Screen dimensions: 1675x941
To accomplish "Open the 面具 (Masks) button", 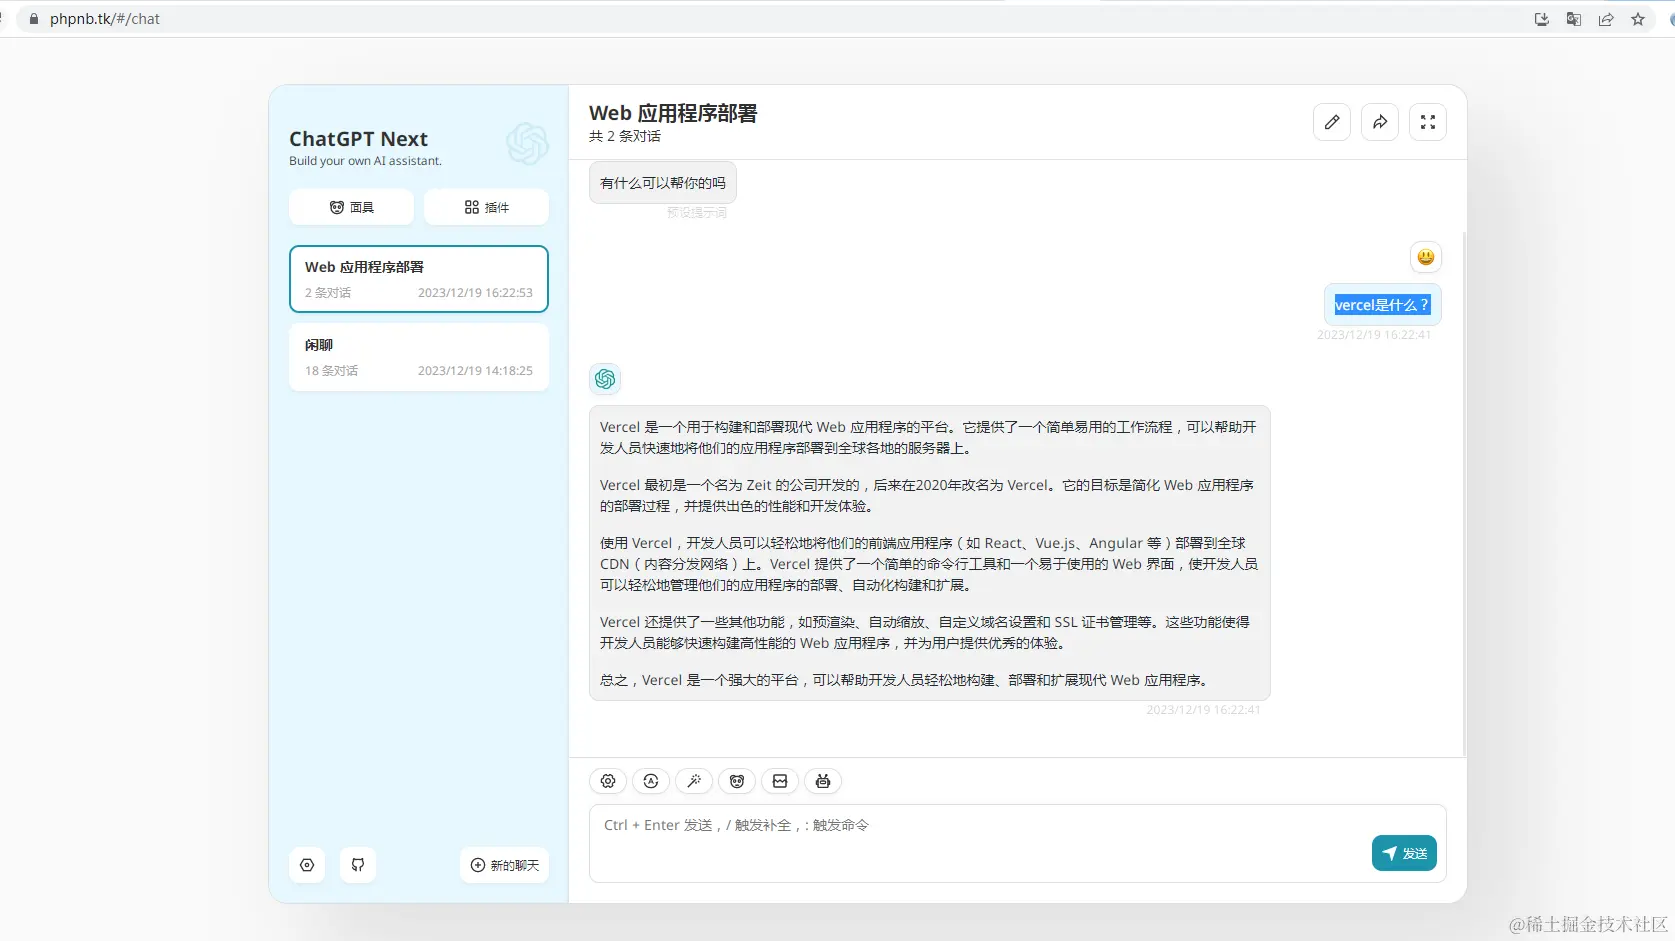I will (351, 207).
